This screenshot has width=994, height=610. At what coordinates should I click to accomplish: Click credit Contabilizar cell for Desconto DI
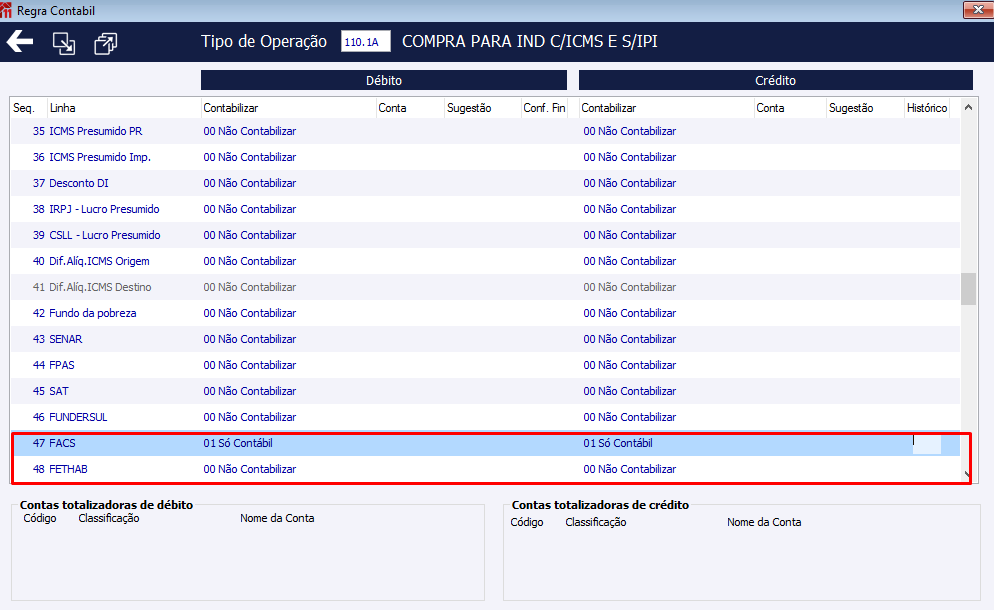pos(629,183)
